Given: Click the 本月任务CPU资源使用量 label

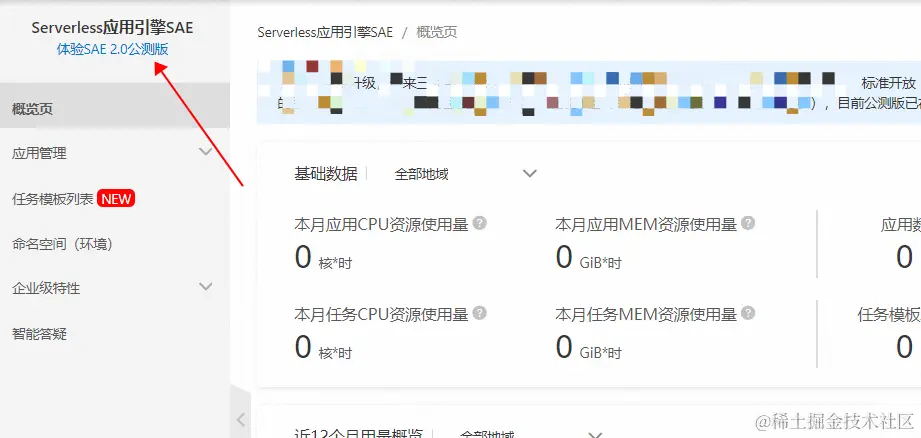Looking at the screenshot, I should click(381, 315).
